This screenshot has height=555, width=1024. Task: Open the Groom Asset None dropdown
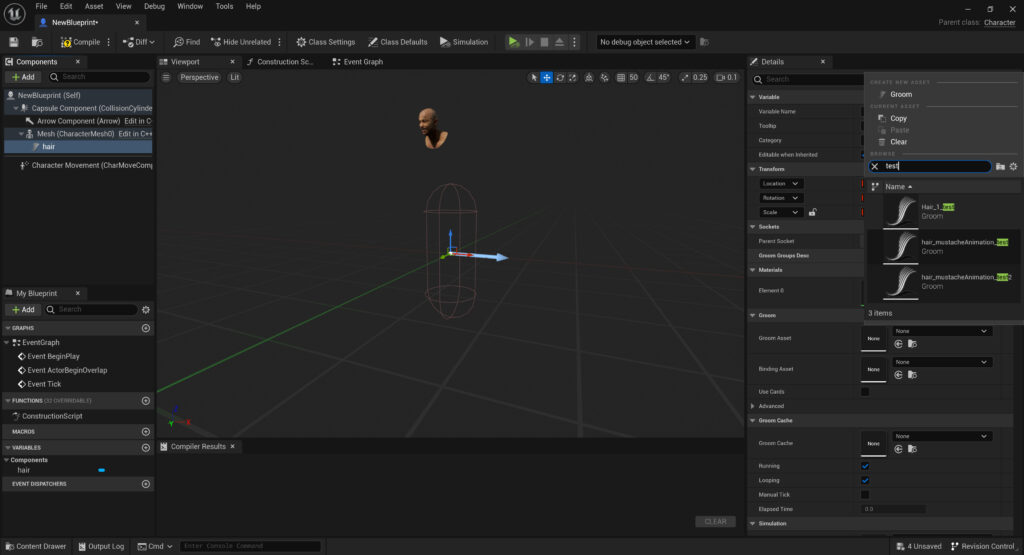[x=942, y=331]
